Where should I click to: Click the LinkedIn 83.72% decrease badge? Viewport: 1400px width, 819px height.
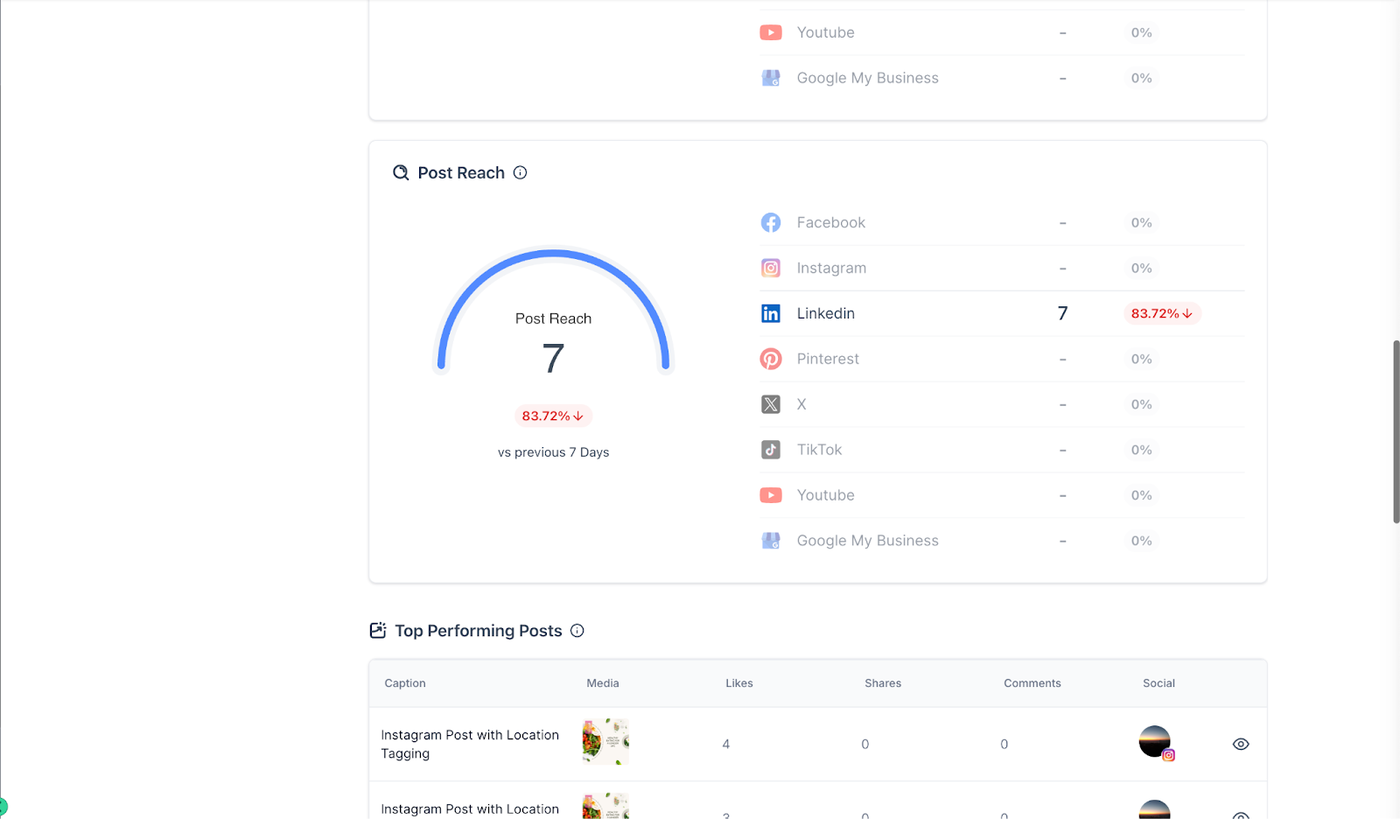[x=1161, y=314]
